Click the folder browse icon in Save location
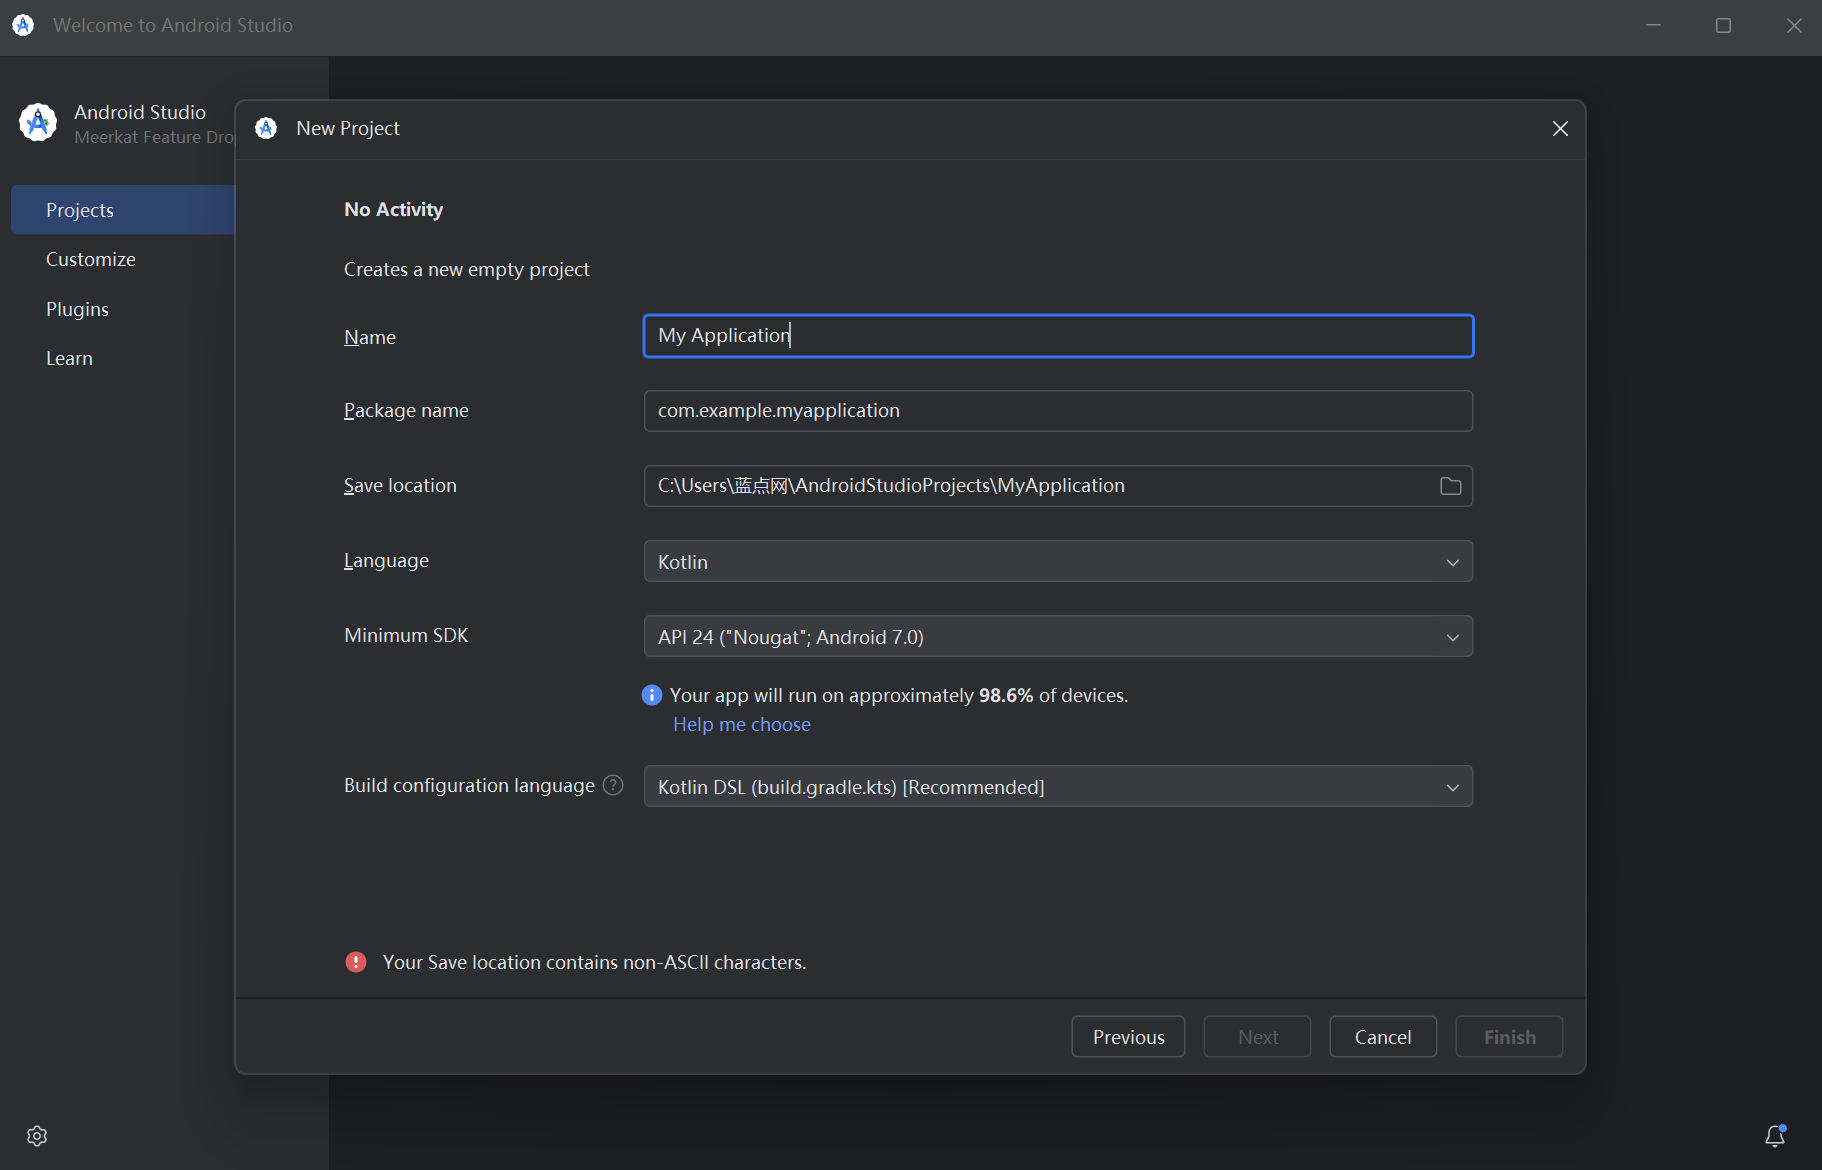1822x1170 pixels. [x=1450, y=486]
